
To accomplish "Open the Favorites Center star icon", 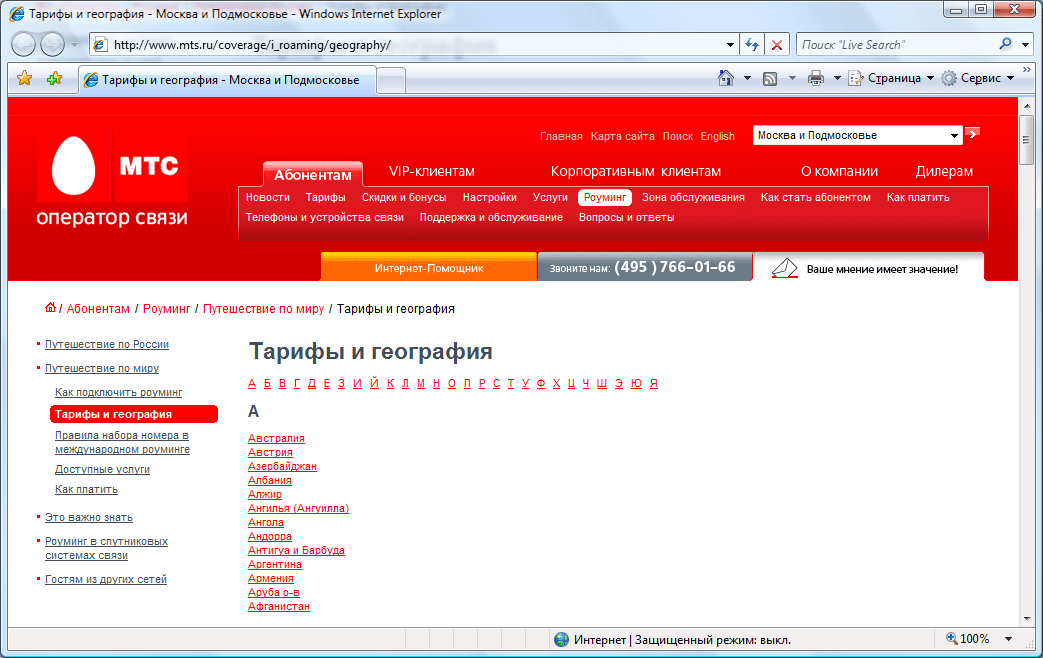I will 25,79.
